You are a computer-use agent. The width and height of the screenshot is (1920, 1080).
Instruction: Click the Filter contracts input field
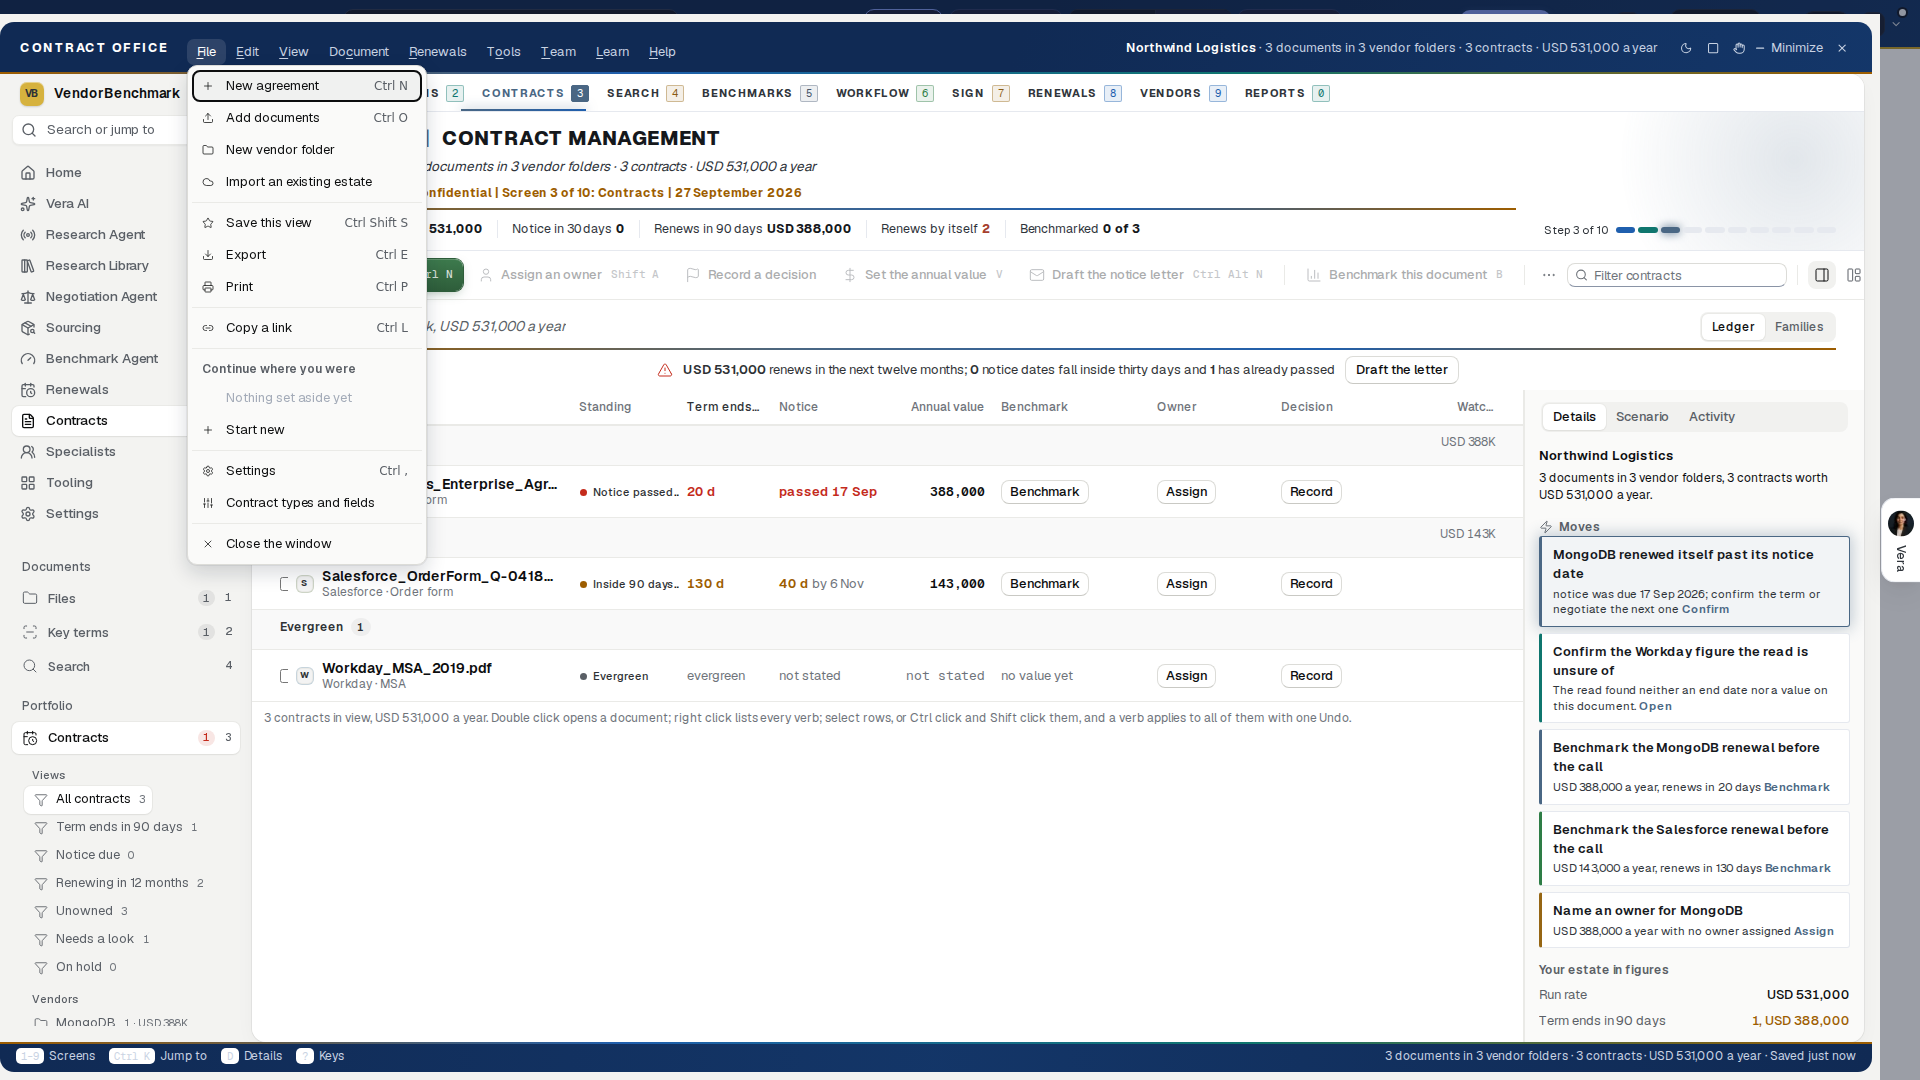coord(1677,276)
